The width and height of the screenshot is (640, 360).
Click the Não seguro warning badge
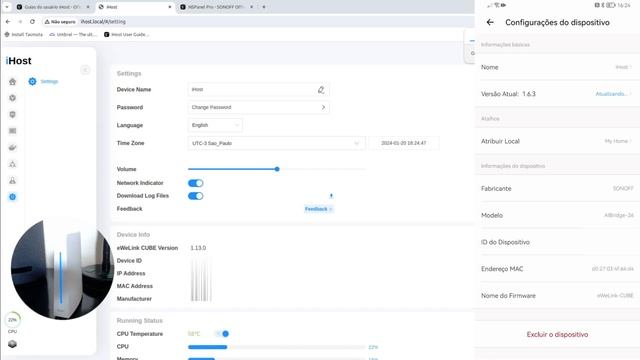(60, 22)
